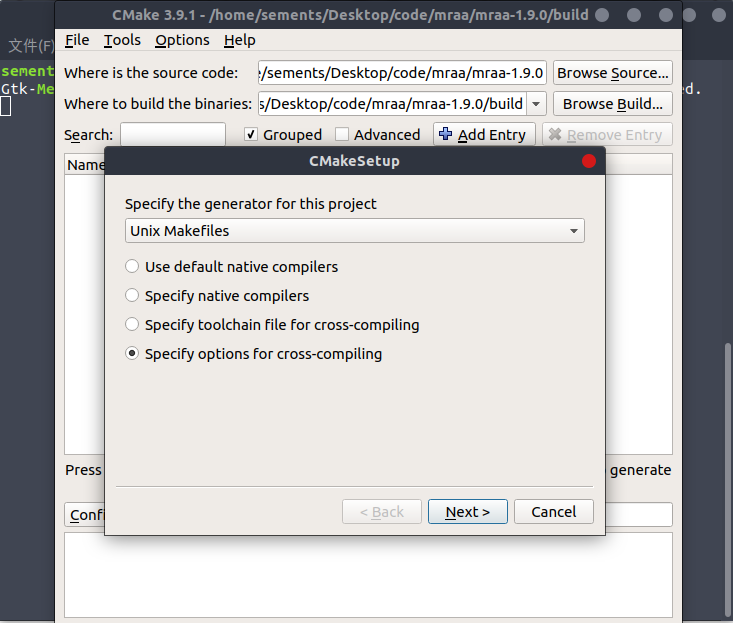Uncheck the Grouped checkbox
Image resolution: width=733 pixels, height=623 pixels.
(x=251, y=135)
